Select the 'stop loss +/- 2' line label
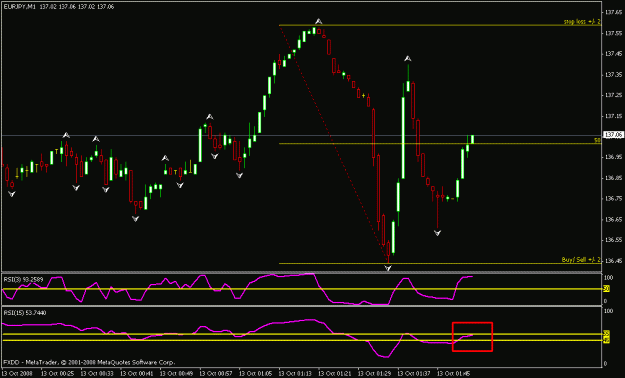 (x=582, y=22)
